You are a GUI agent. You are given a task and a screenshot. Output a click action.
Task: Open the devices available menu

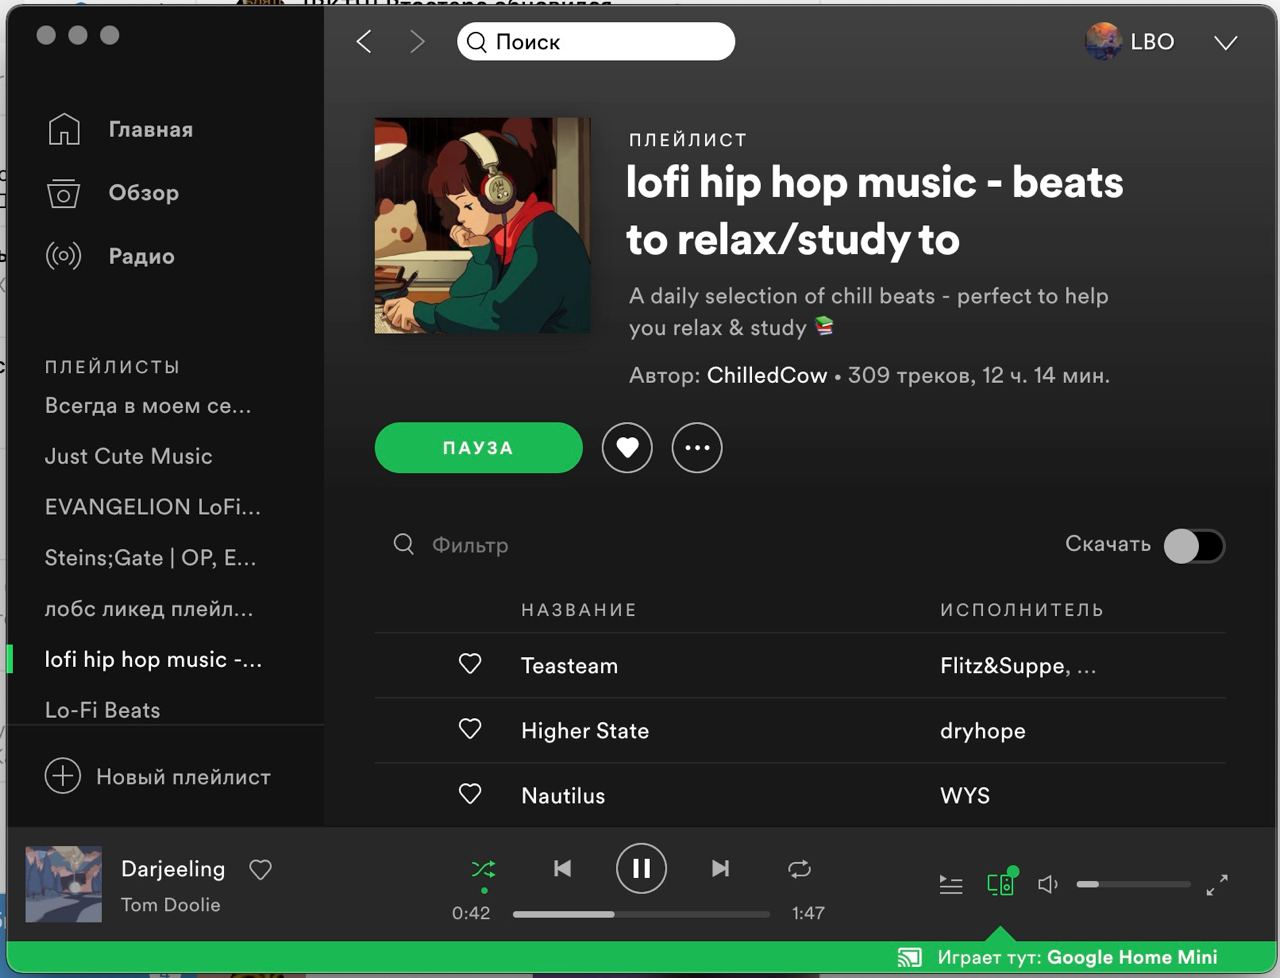[x=1001, y=883]
